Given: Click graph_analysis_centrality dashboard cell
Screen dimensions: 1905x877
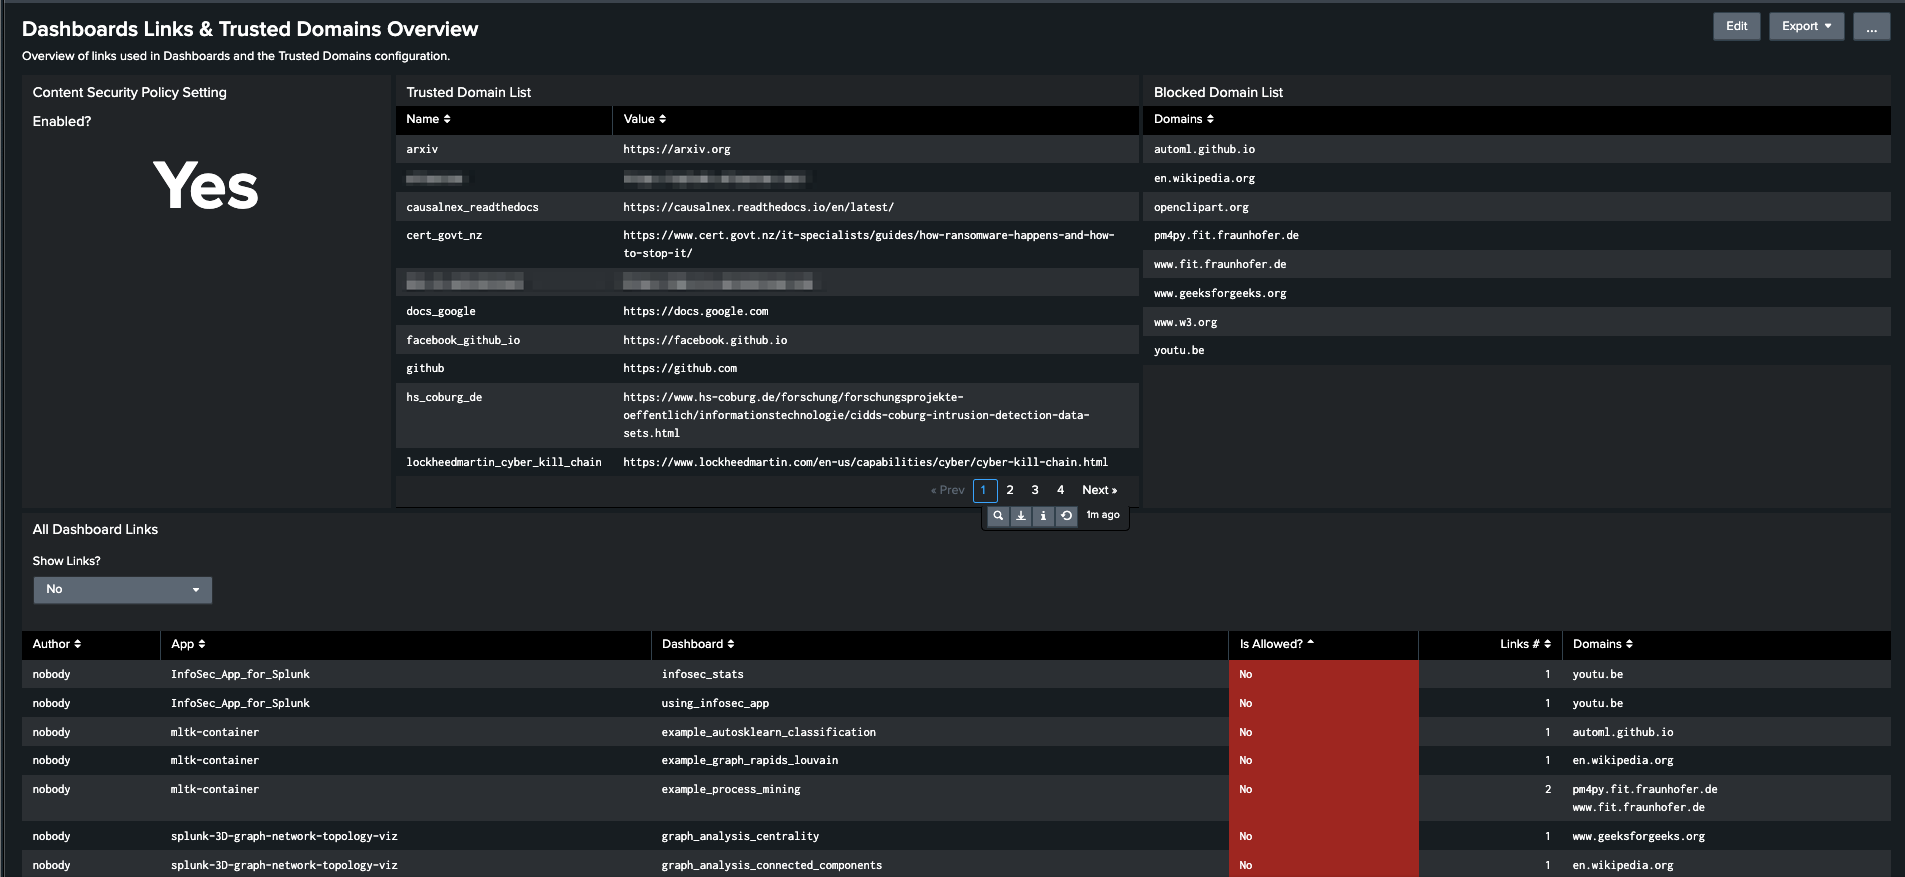Looking at the screenshot, I should click(740, 836).
